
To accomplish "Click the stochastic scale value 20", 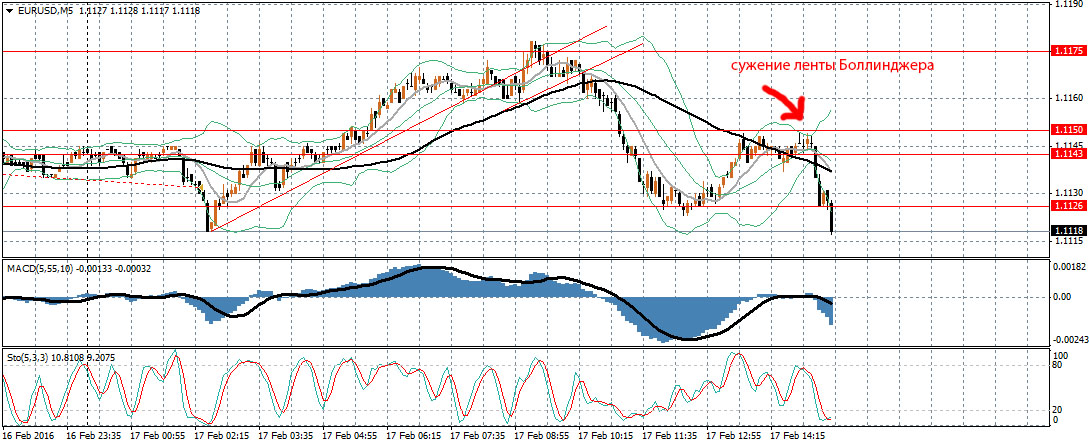I will point(1058,410).
